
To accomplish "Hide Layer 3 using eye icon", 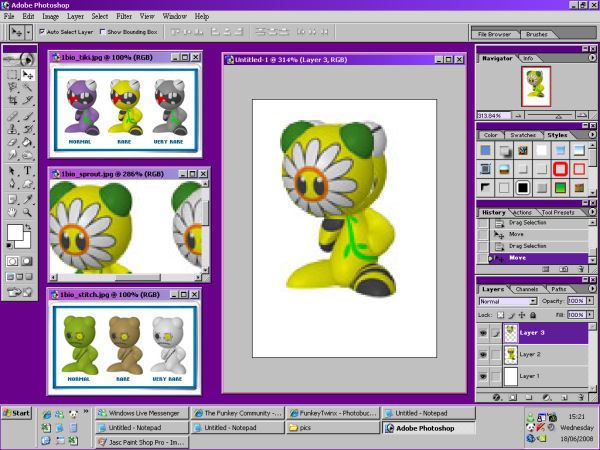I will point(483,333).
